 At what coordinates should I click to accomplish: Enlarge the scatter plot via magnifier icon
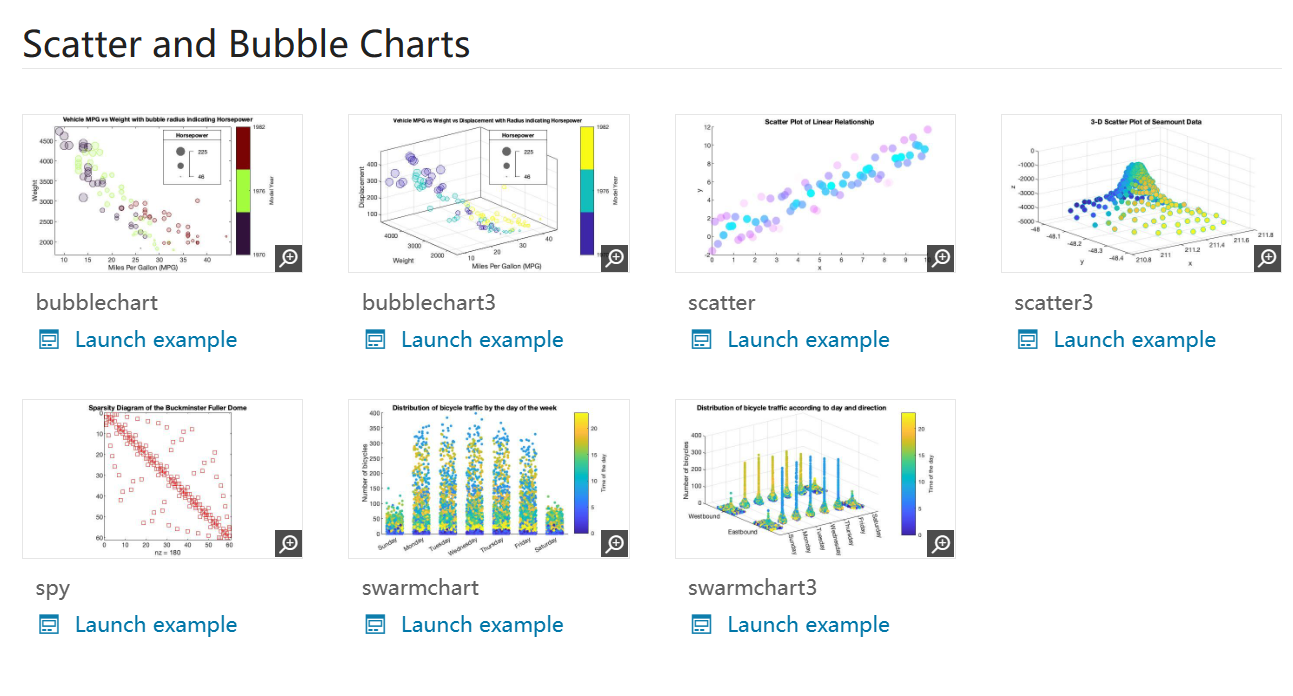click(941, 258)
